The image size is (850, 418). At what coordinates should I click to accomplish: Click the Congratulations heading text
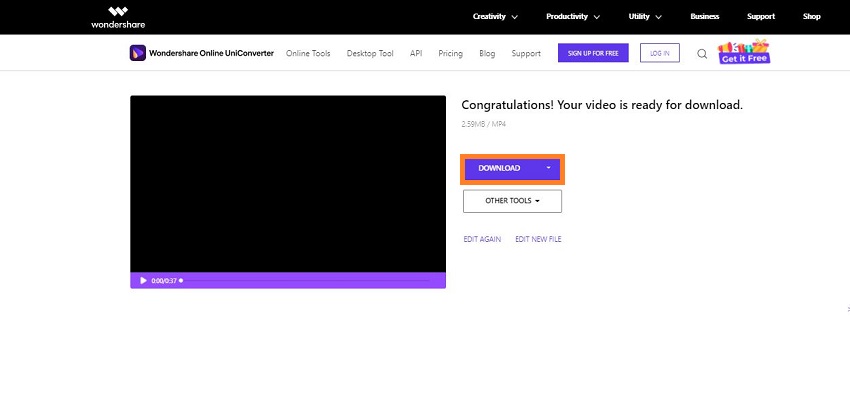[602, 105]
